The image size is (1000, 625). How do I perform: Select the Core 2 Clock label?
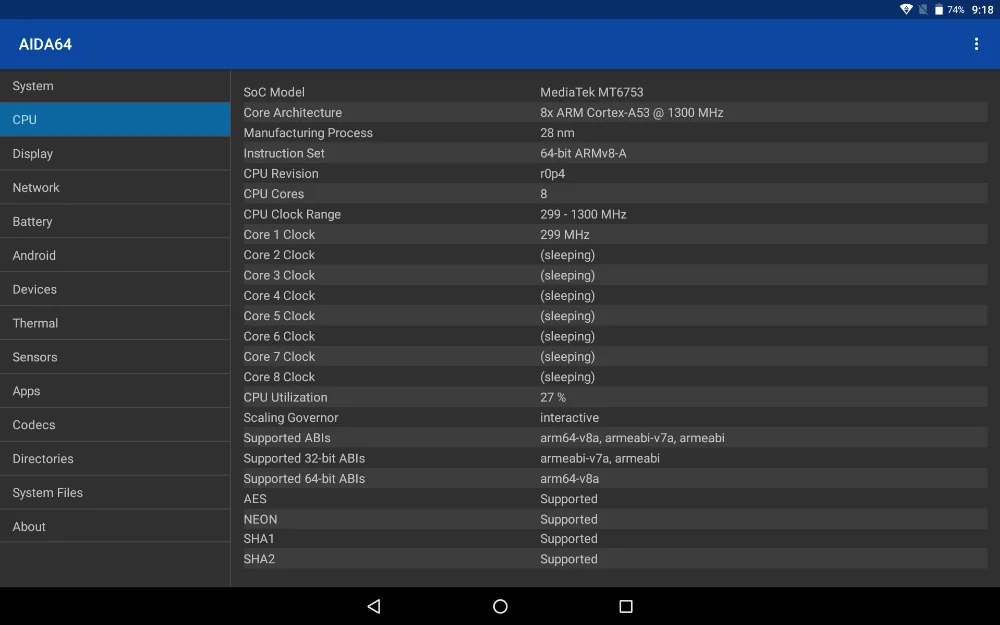click(279, 255)
